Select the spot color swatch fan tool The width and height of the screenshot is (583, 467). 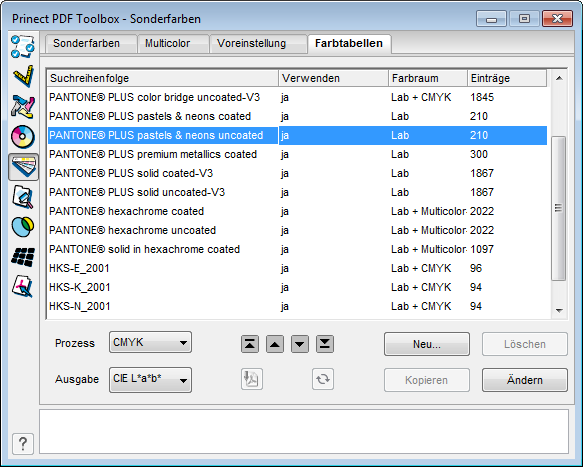tap(24, 167)
